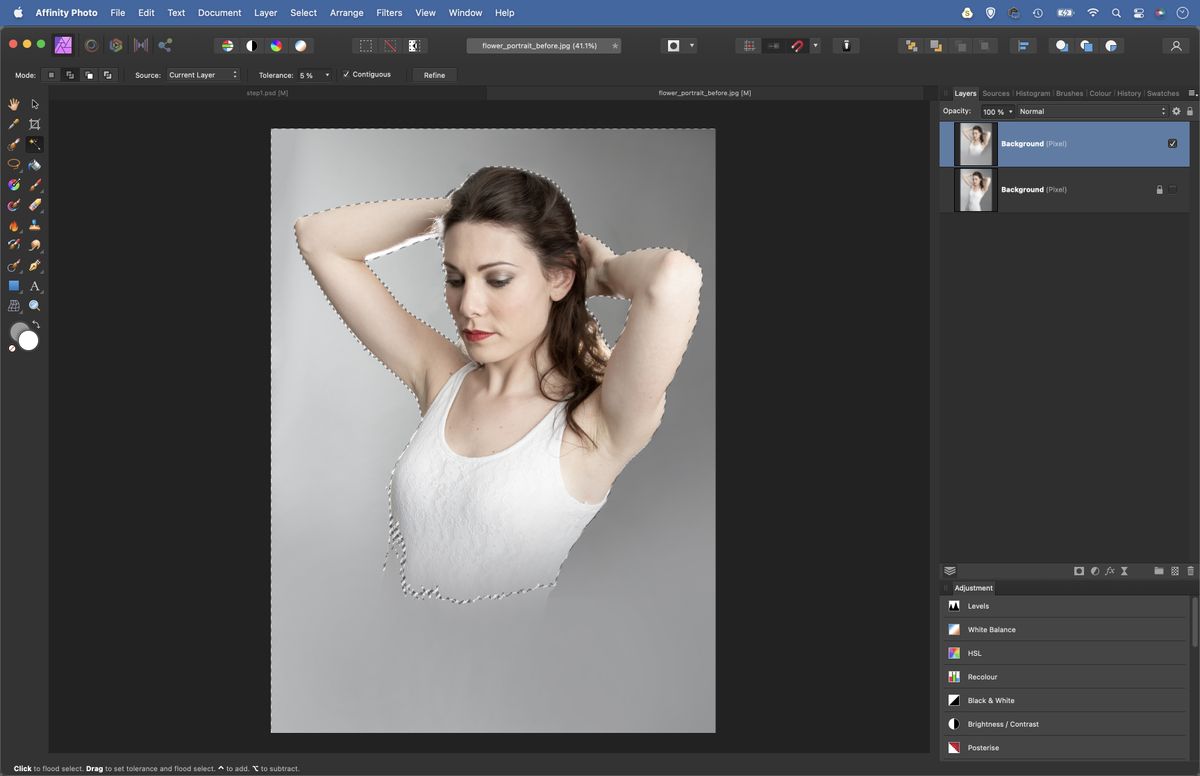The image size is (1200, 776).
Task: Open the Text tool
Action: pyautogui.click(x=34, y=285)
